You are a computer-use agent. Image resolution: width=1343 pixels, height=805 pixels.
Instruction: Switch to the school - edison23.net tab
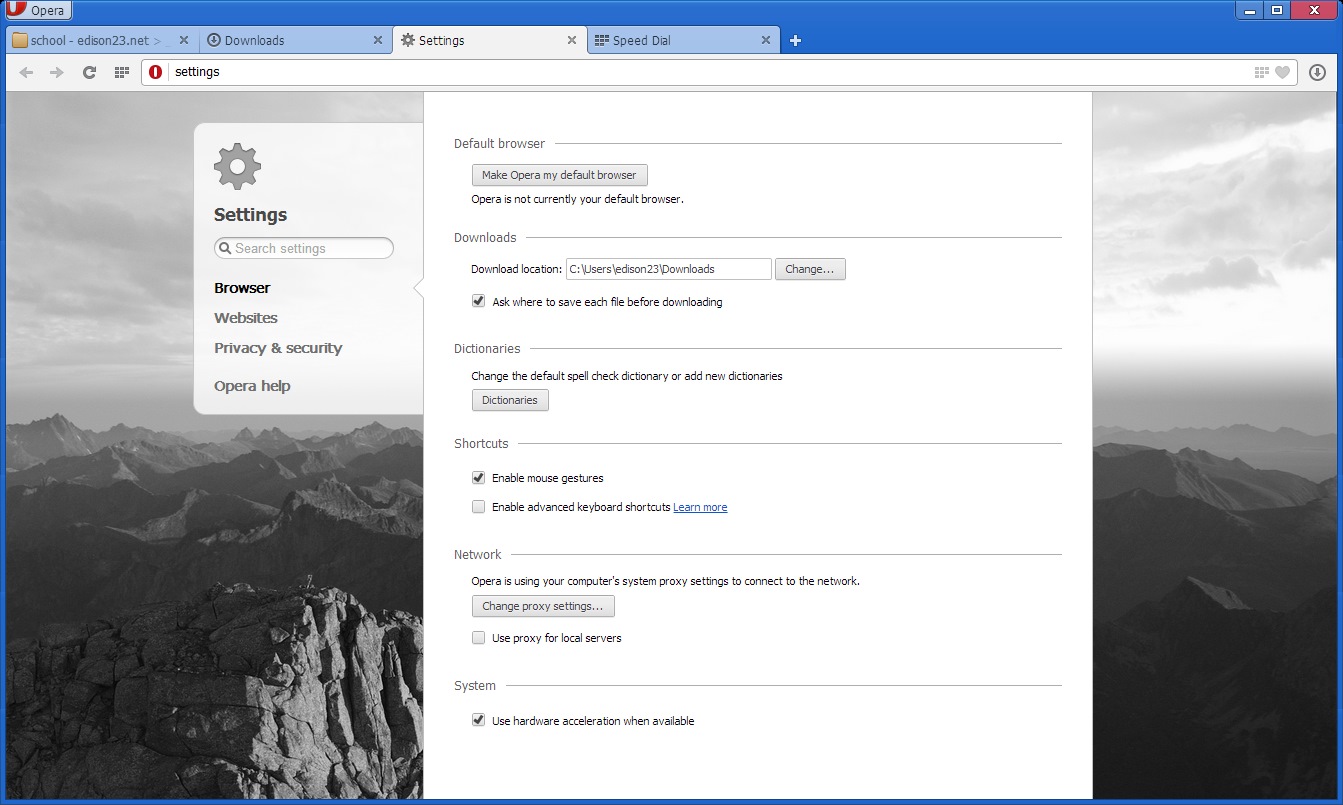pos(101,40)
